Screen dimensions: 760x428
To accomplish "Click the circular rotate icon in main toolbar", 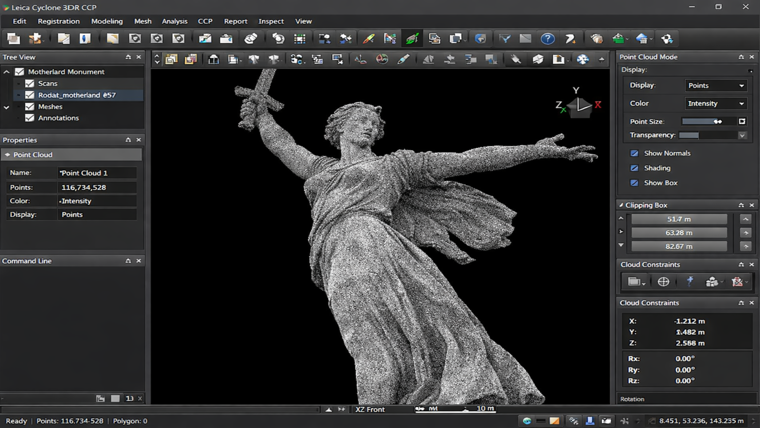I will (278, 39).
